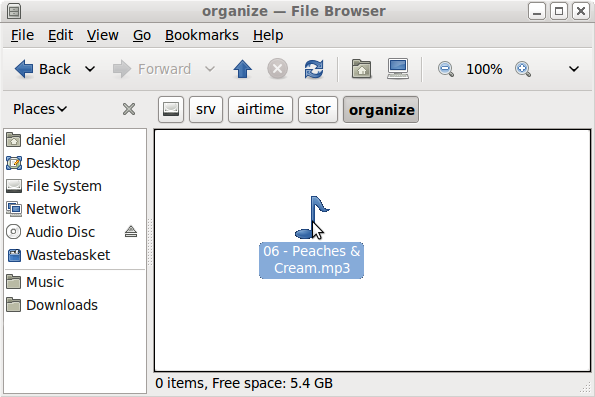Click the root filesystem path icon
The image size is (595, 397).
pos(171,110)
